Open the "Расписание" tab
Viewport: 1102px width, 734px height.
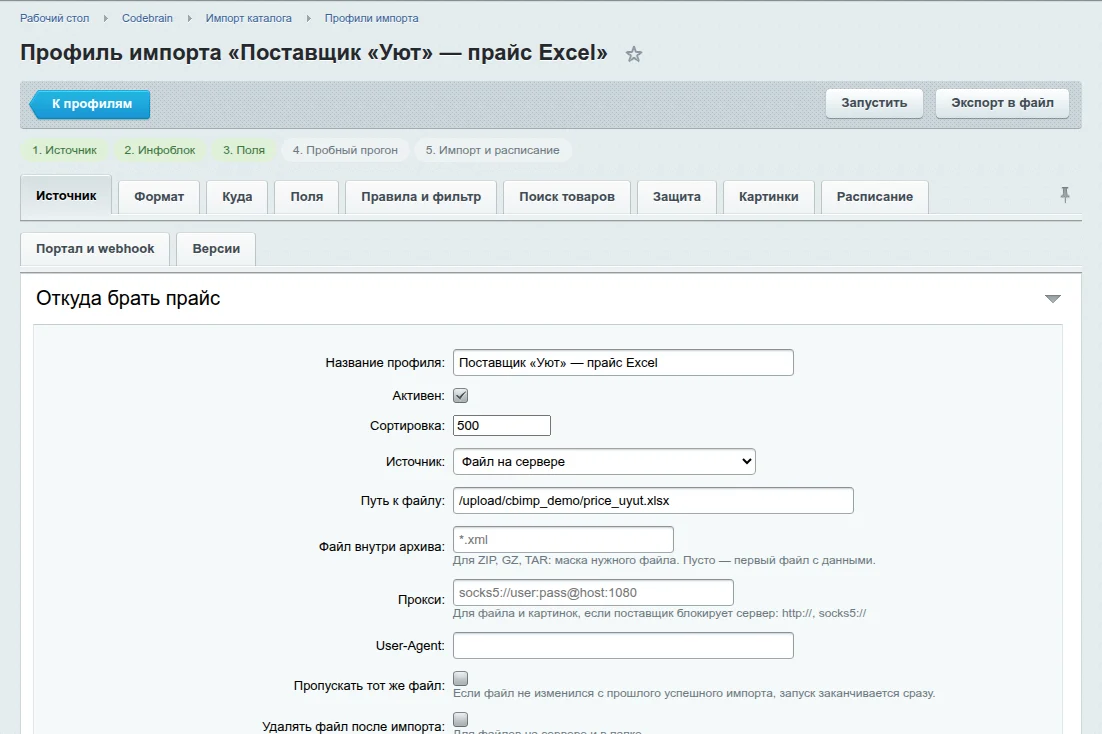point(874,197)
